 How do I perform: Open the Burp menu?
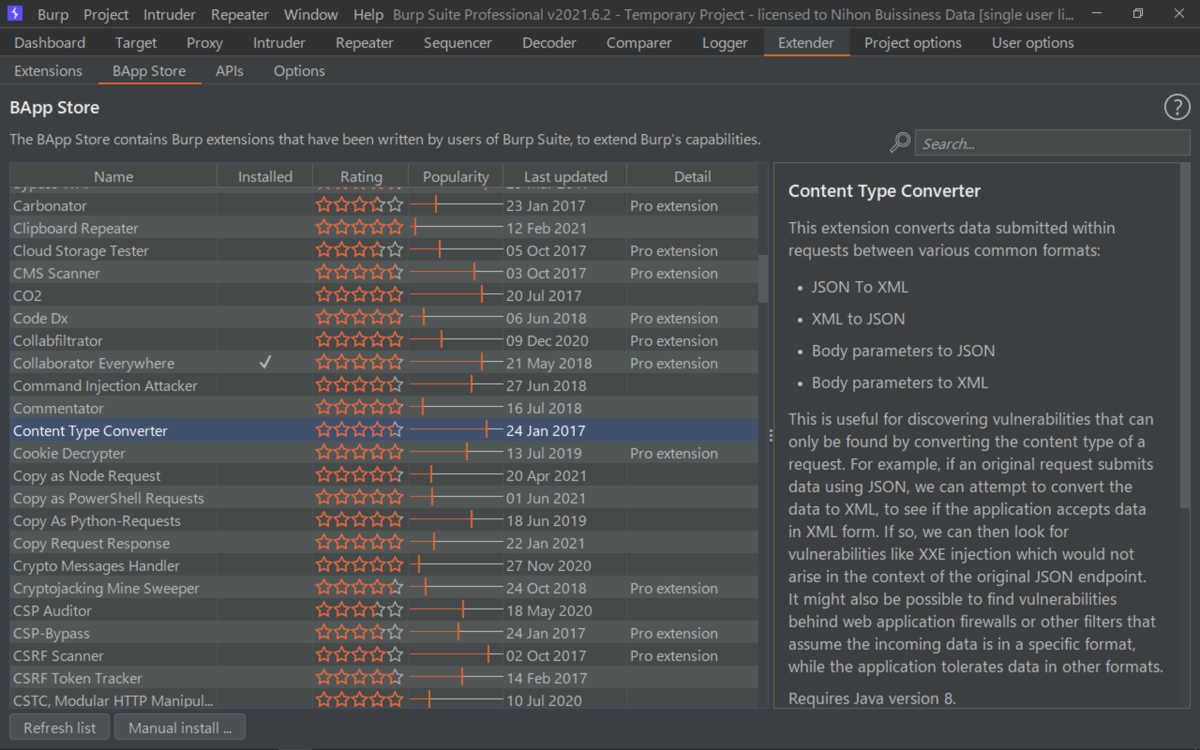click(x=53, y=15)
